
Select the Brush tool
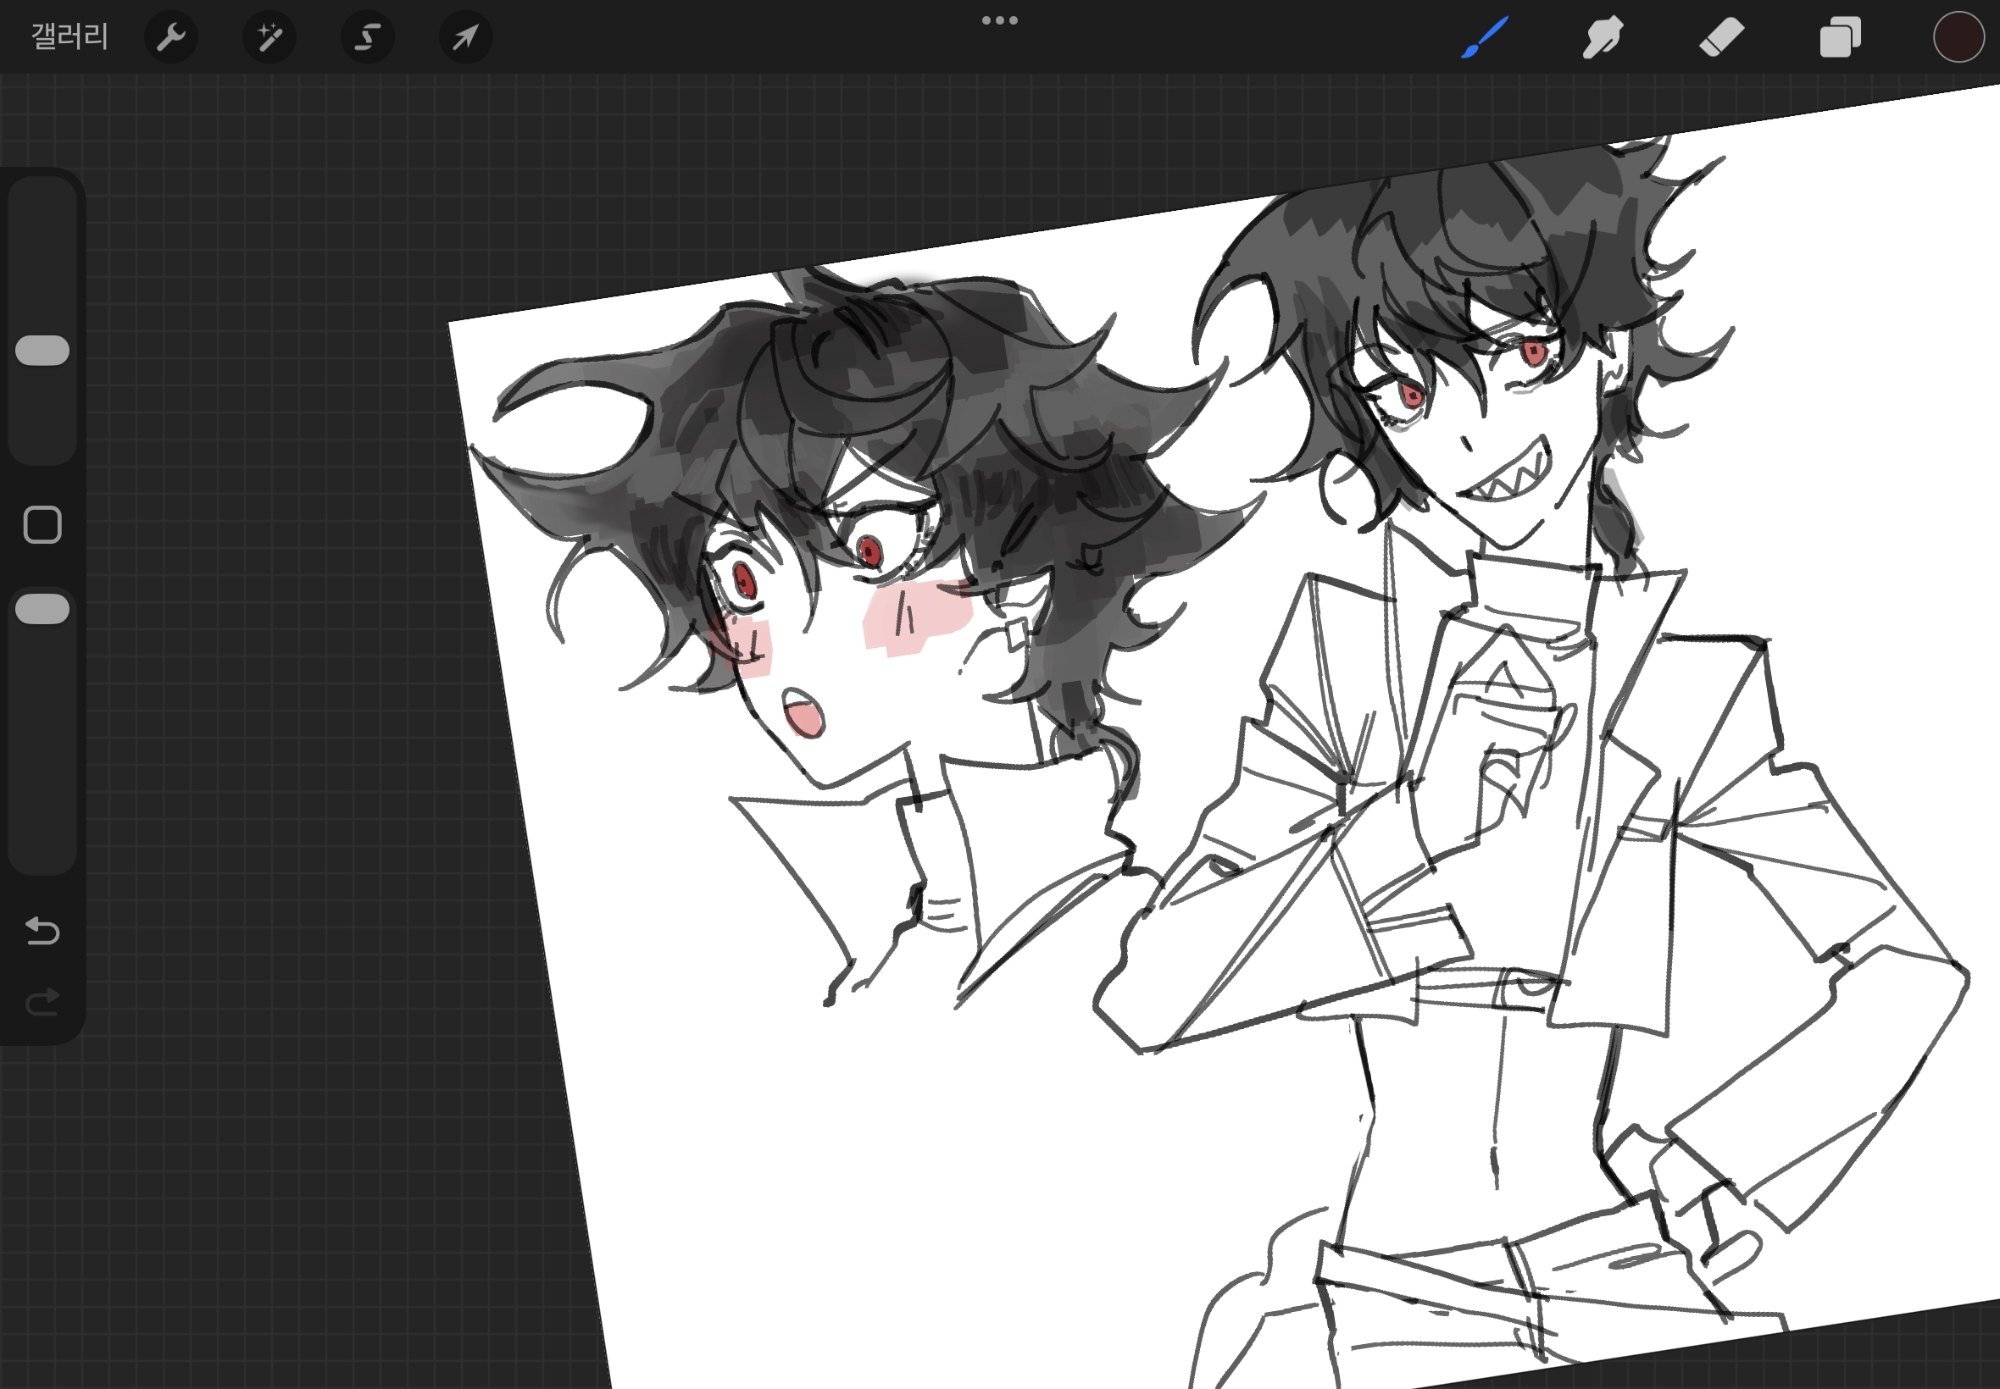(x=1485, y=38)
